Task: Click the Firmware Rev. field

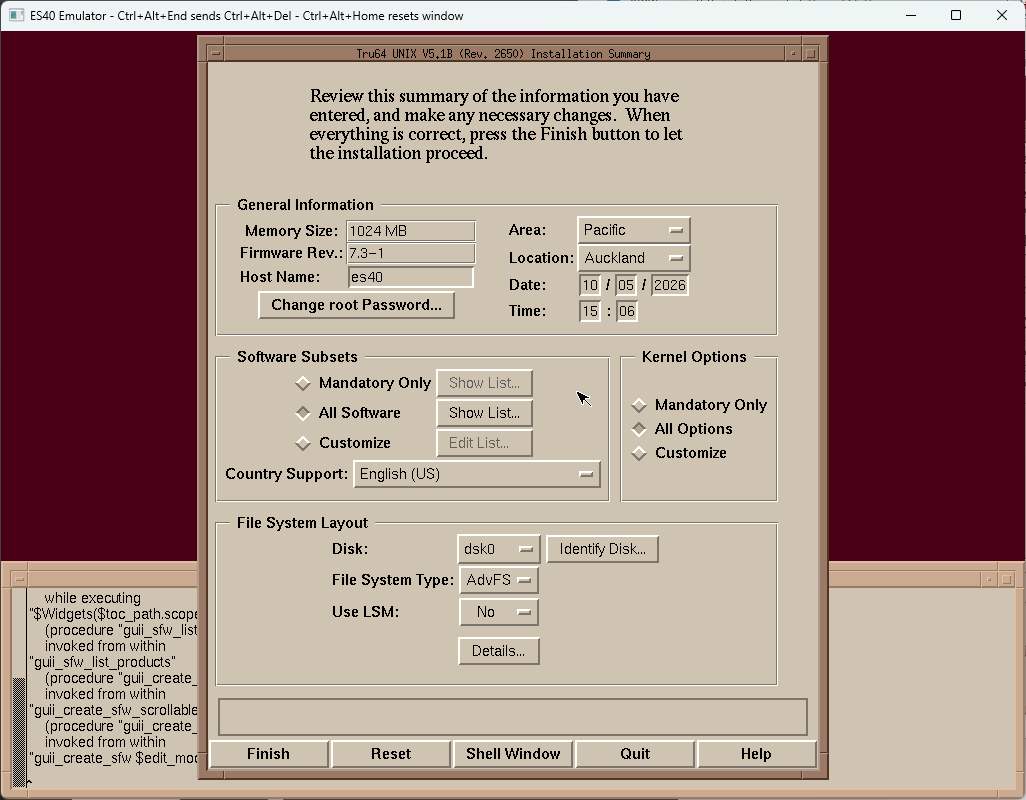Action: [x=410, y=254]
